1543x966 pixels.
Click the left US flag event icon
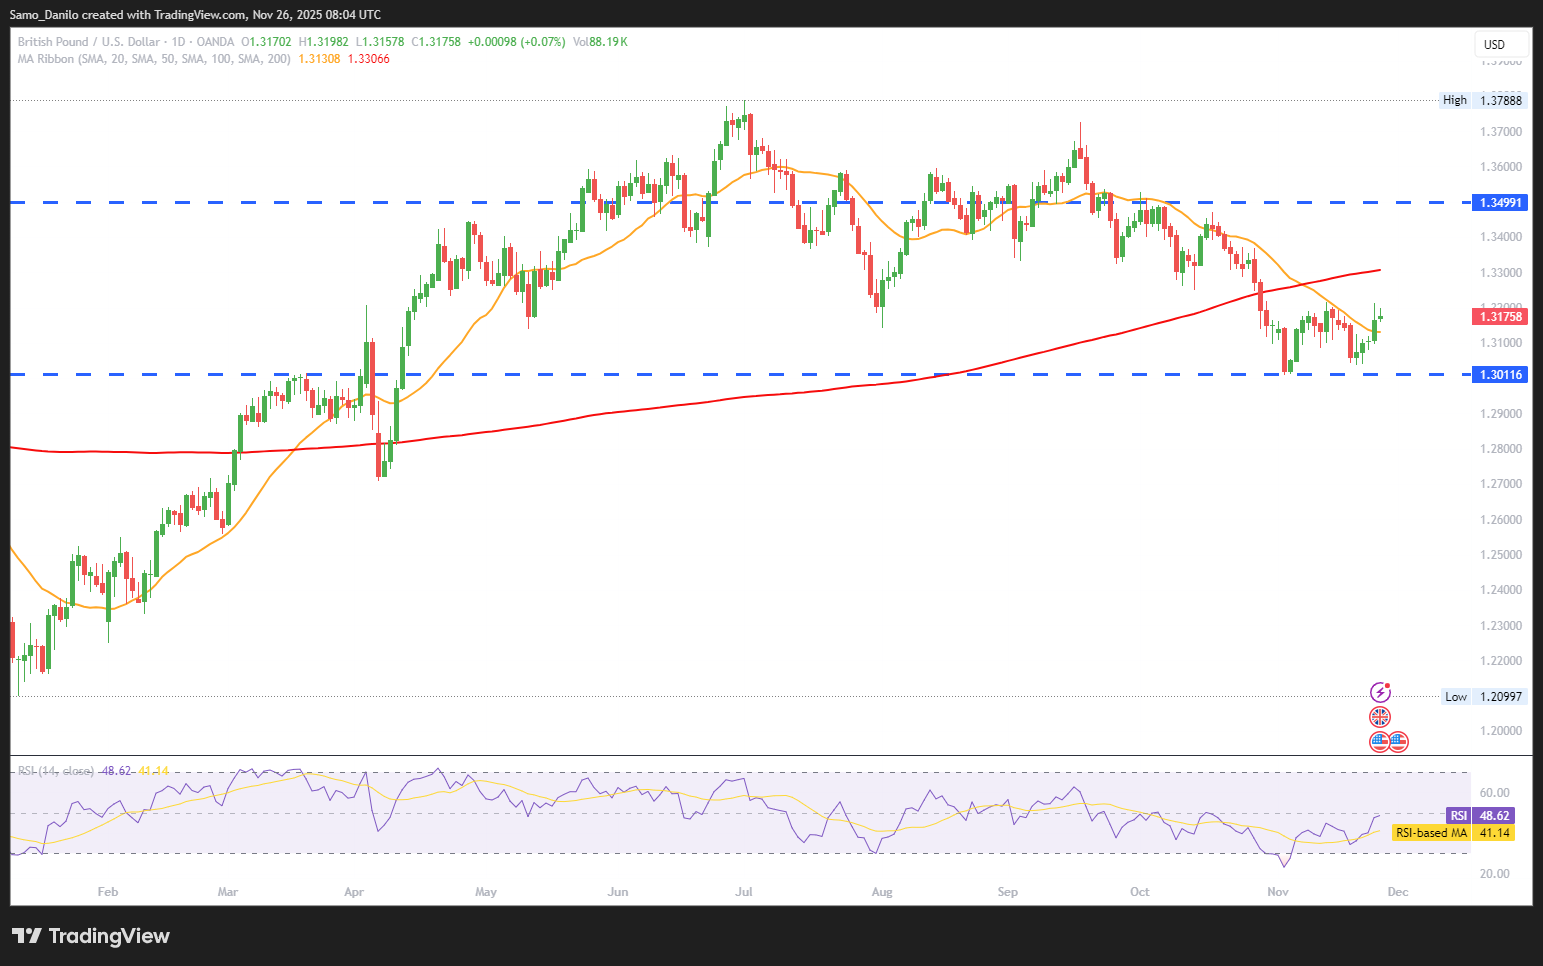pyautogui.click(x=1380, y=742)
